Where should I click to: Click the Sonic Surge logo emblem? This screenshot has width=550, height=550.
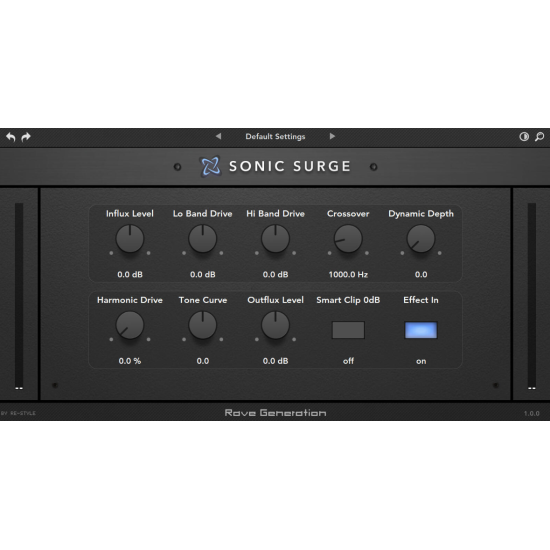tap(210, 166)
